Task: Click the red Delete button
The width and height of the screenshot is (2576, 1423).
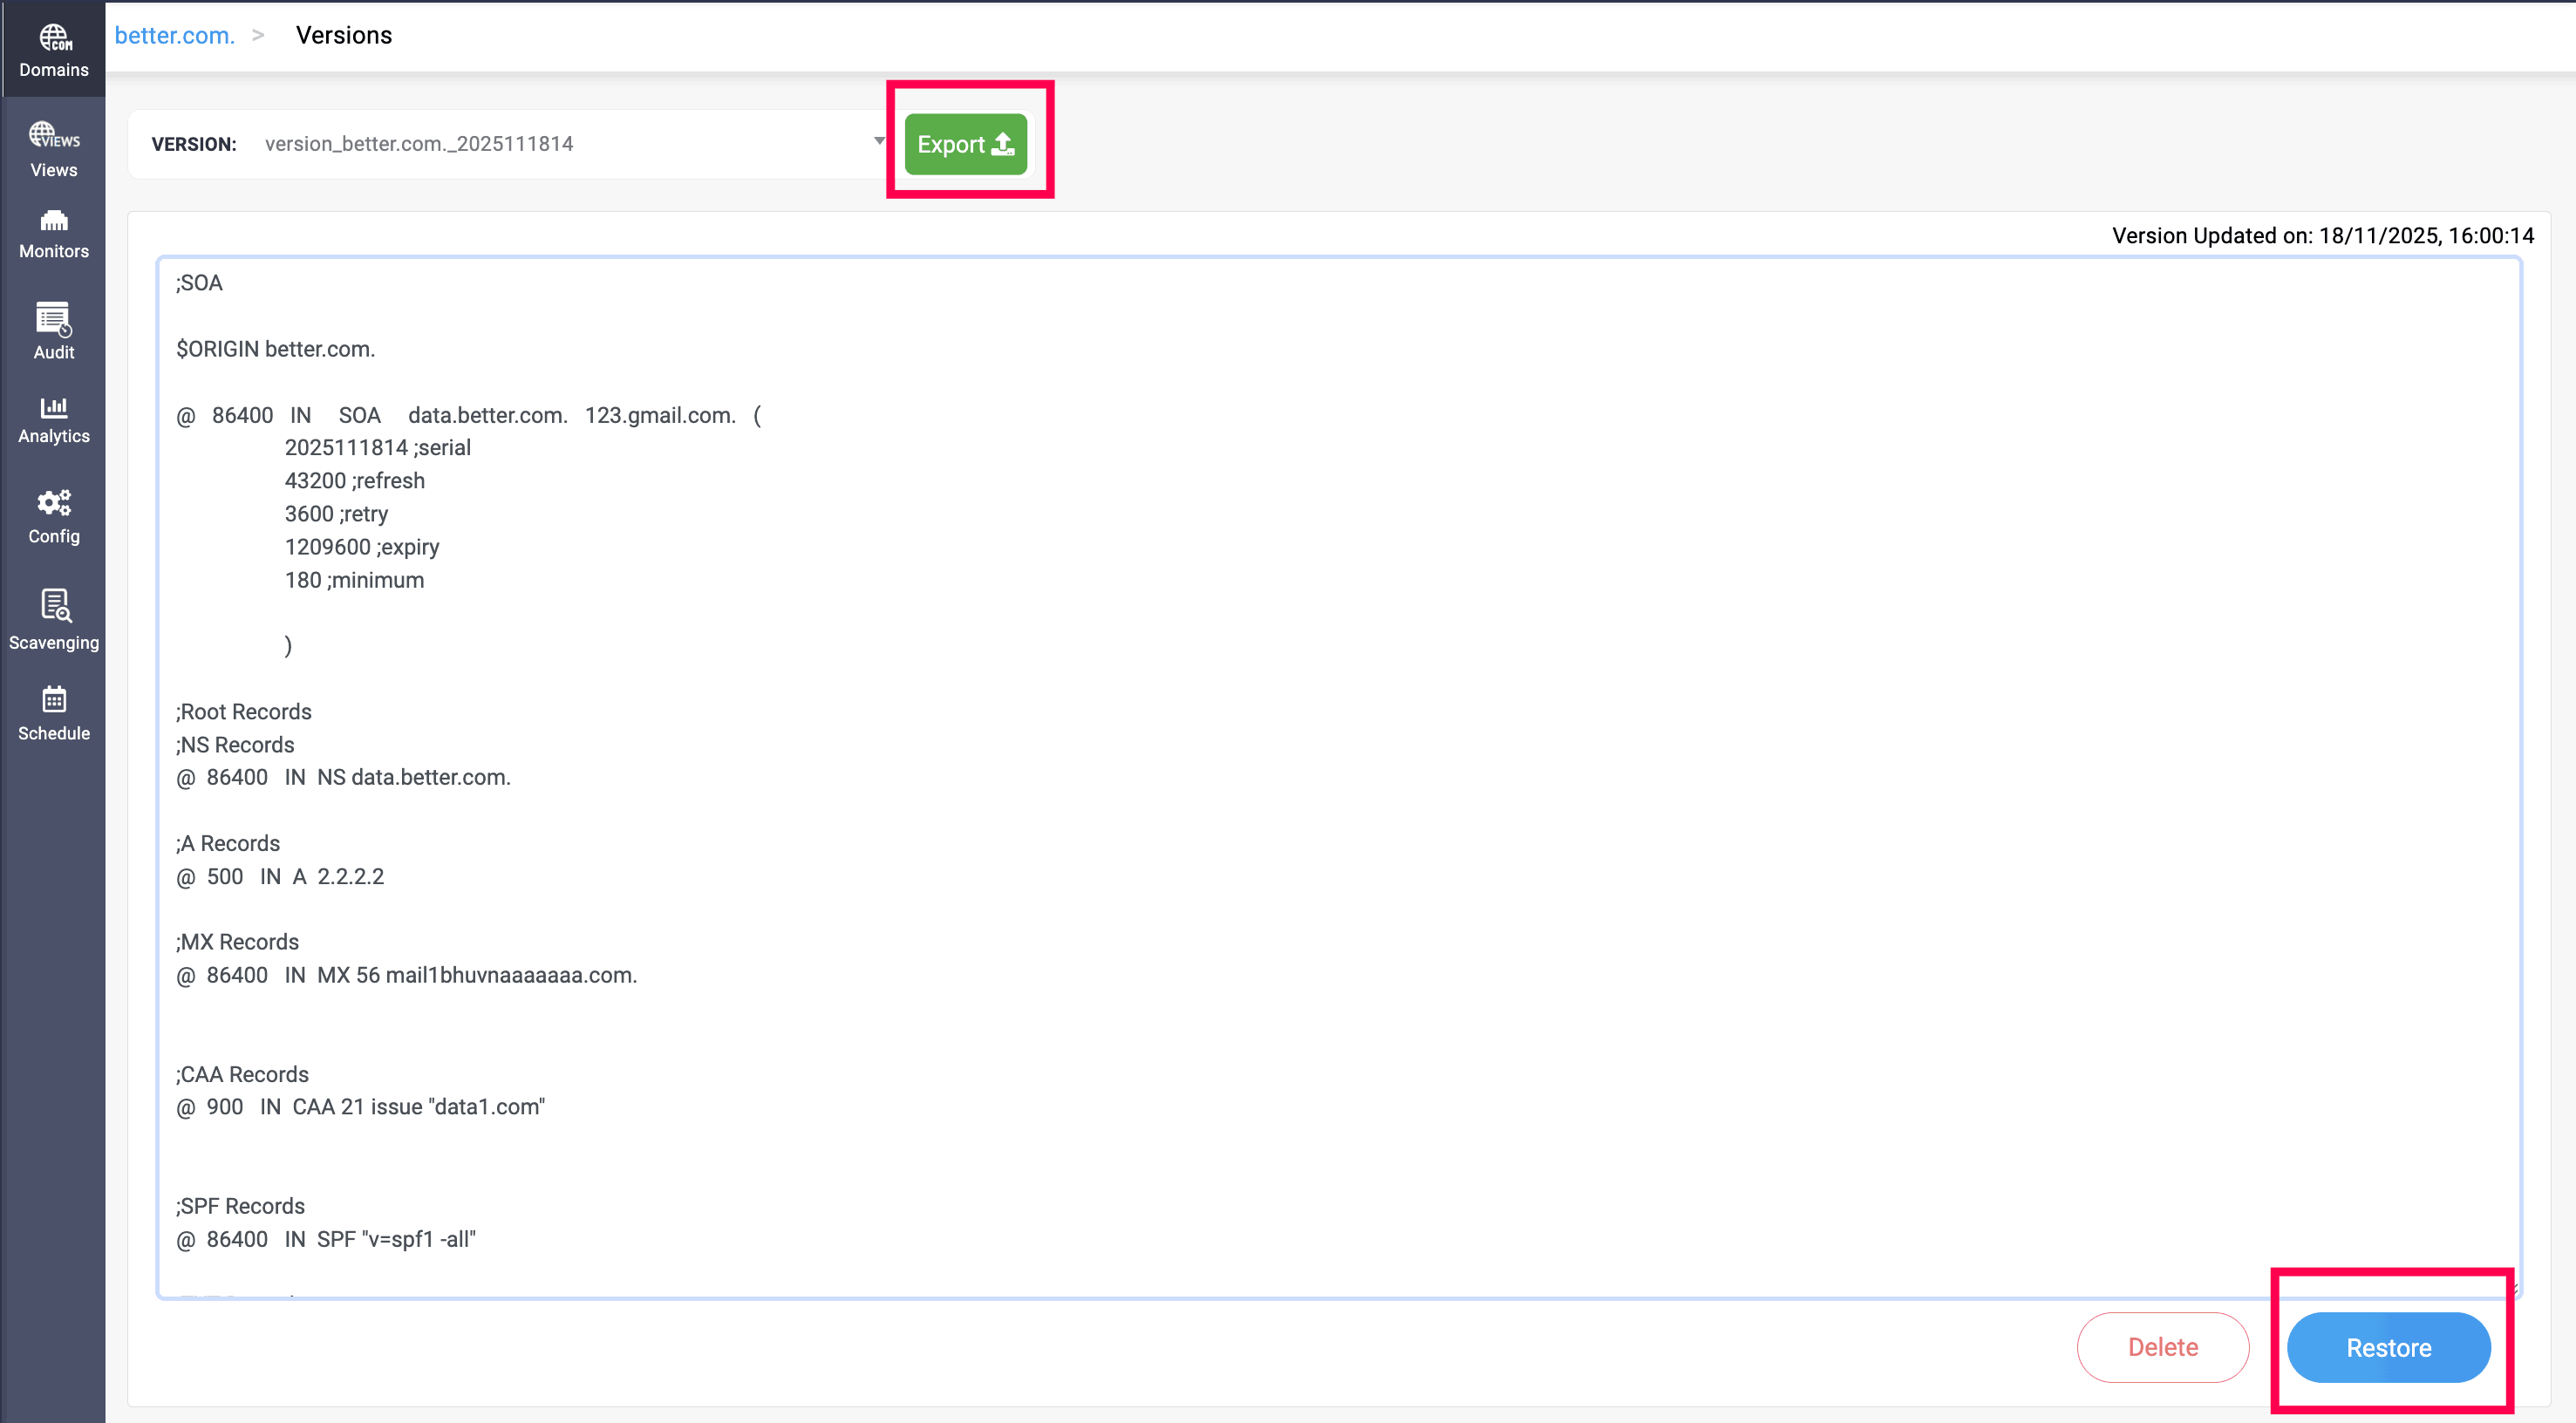Action: 2162,1347
